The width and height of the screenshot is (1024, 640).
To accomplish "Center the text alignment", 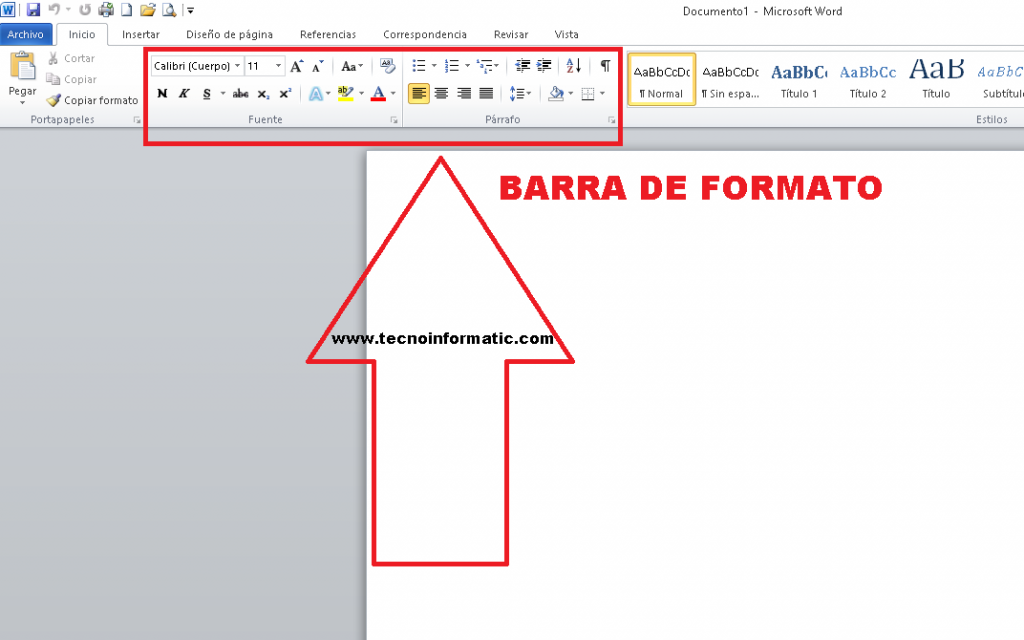I will pos(441,93).
